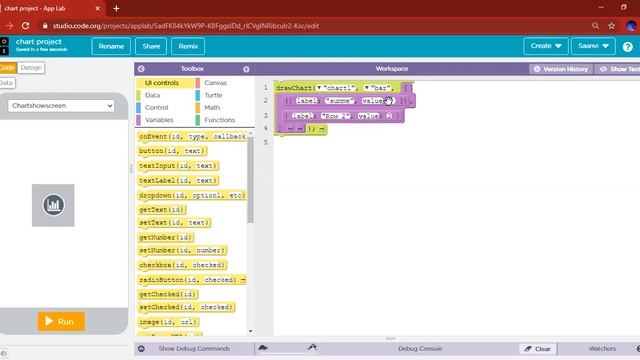Pick the image(id, url) block
Image resolution: width=640 pixels, height=360 pixels.
(168, 322)
